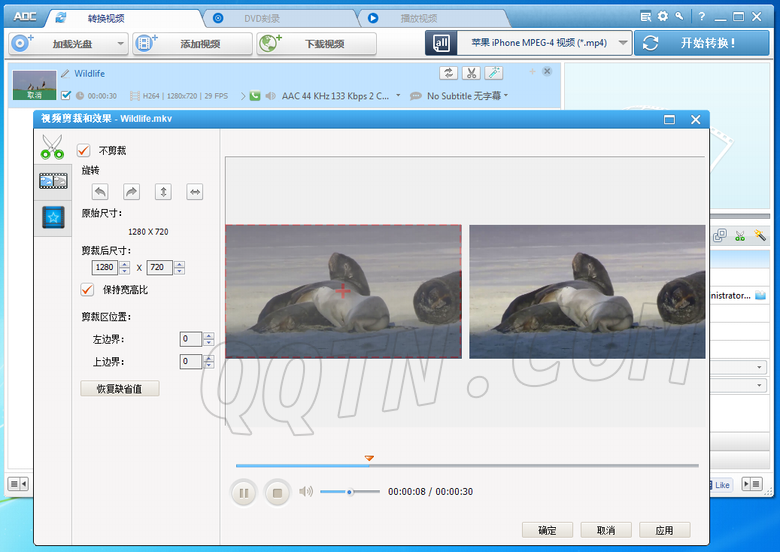Screen dimensions: 780x552
Task: Uncheck 保持宽高比 keep aspect ratio
Action: click(87, 289)
